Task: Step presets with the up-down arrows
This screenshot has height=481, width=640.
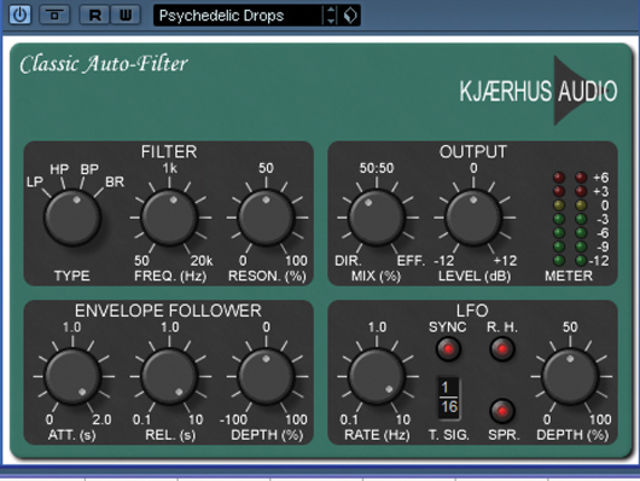Action: (330, 16)
